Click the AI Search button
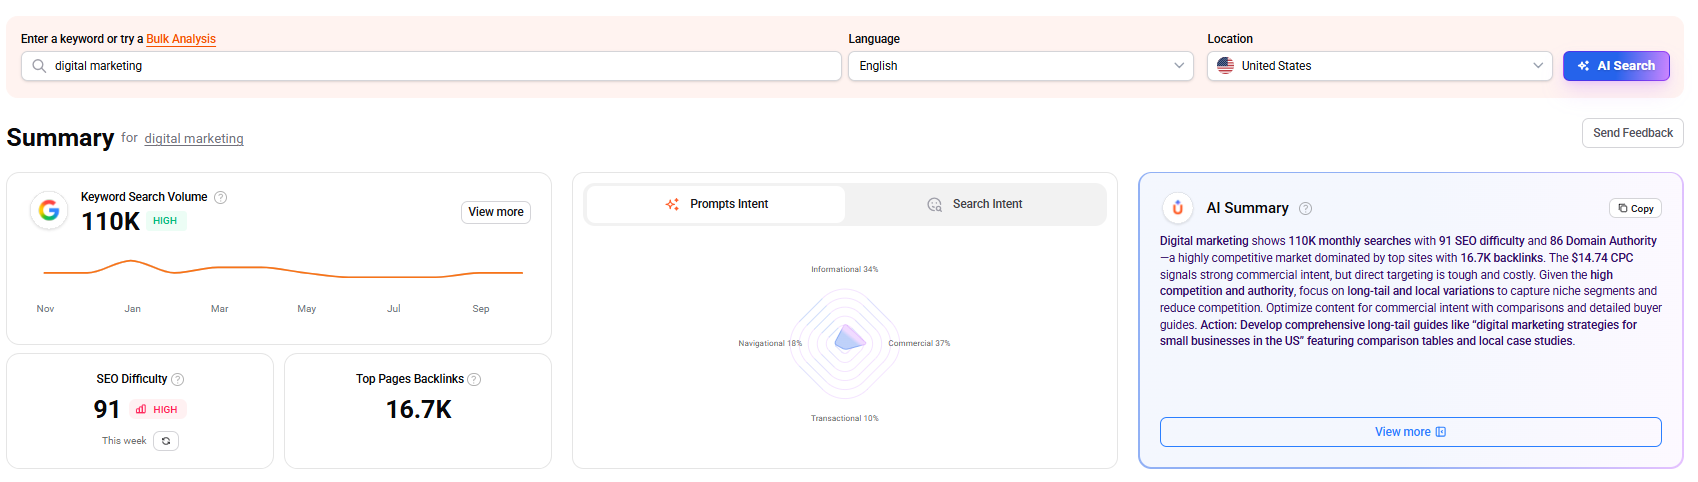Viewport: 1698px width, 482px height. pos(1616,66)
